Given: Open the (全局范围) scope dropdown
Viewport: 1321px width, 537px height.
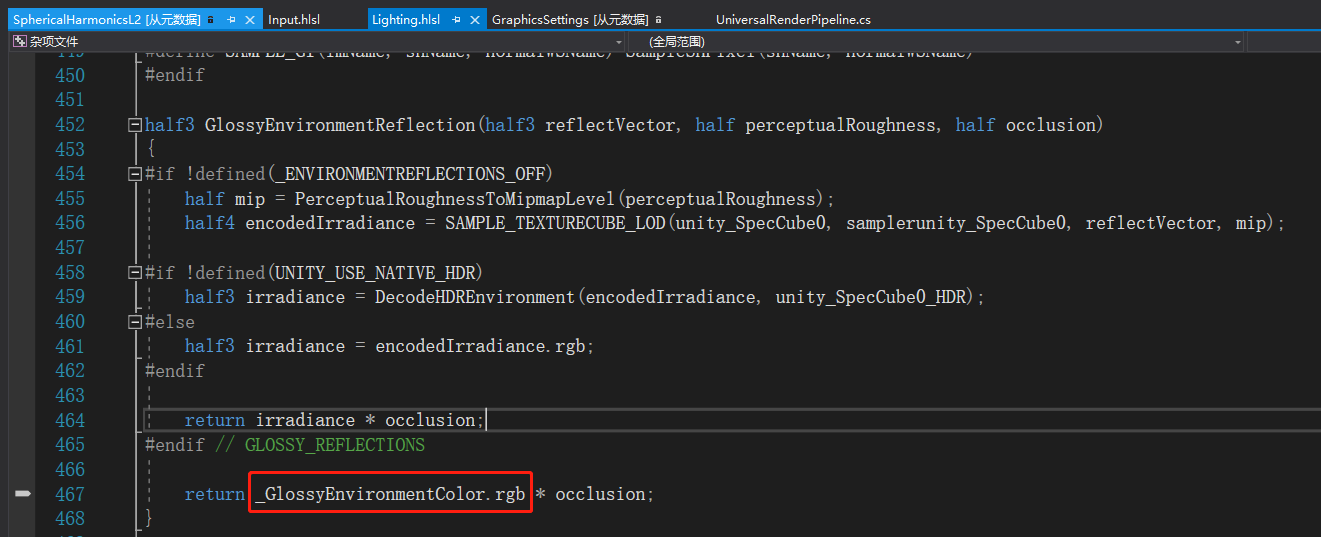Looking at the screenshot, I should click(937, 41).
